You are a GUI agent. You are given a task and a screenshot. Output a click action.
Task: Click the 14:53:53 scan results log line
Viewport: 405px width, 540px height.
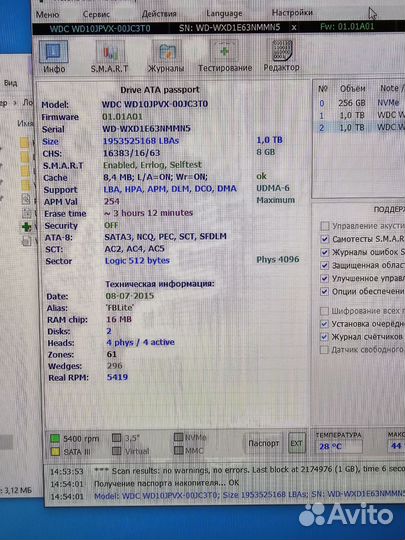point(227,470)
